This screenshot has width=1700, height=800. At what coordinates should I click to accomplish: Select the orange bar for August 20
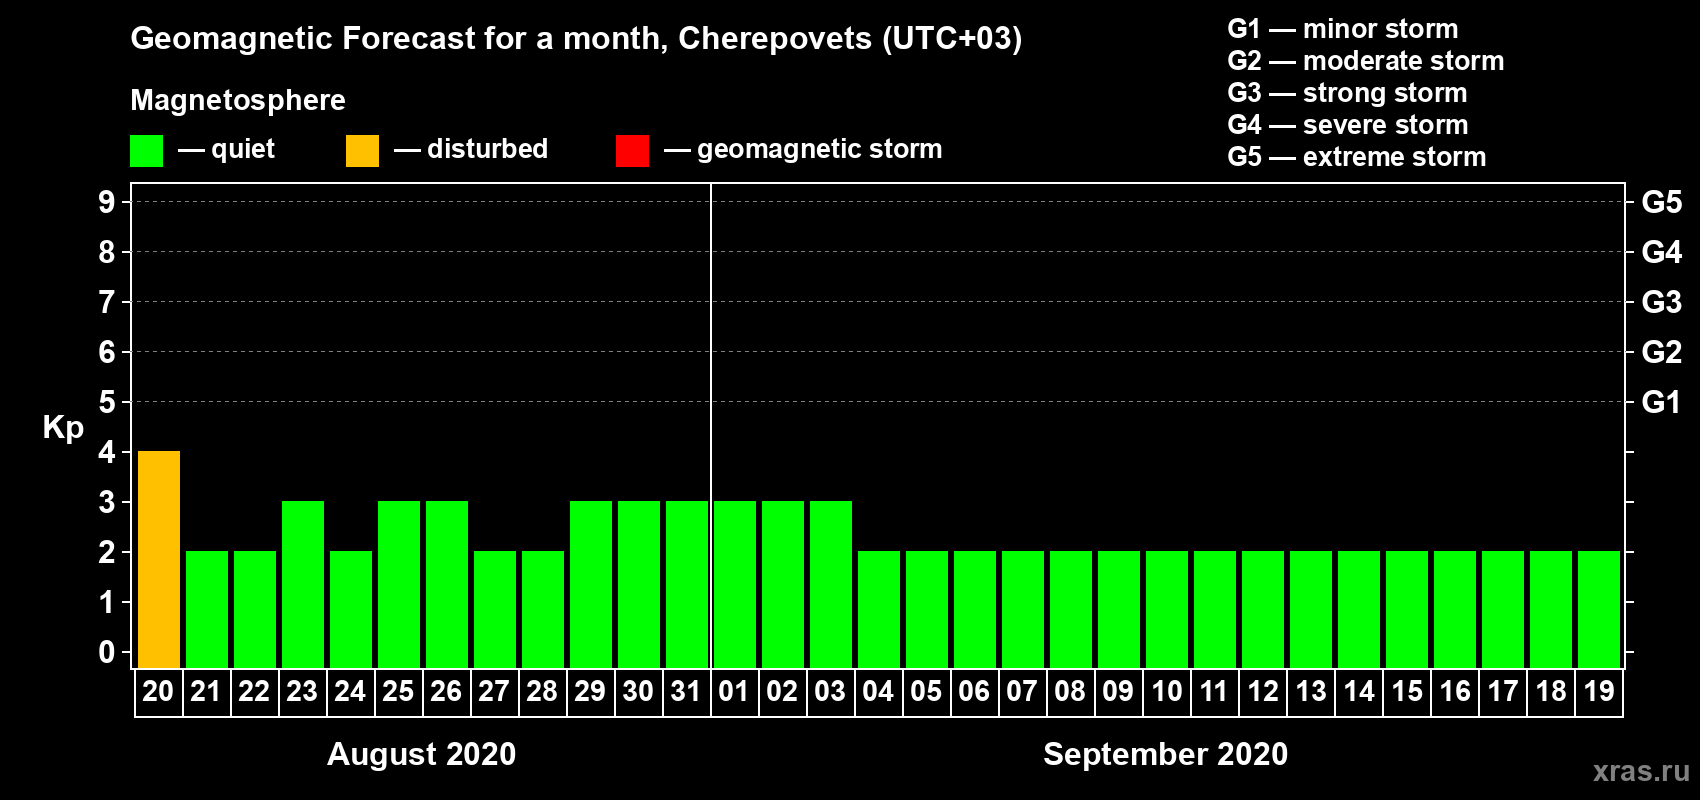(159, 559)
